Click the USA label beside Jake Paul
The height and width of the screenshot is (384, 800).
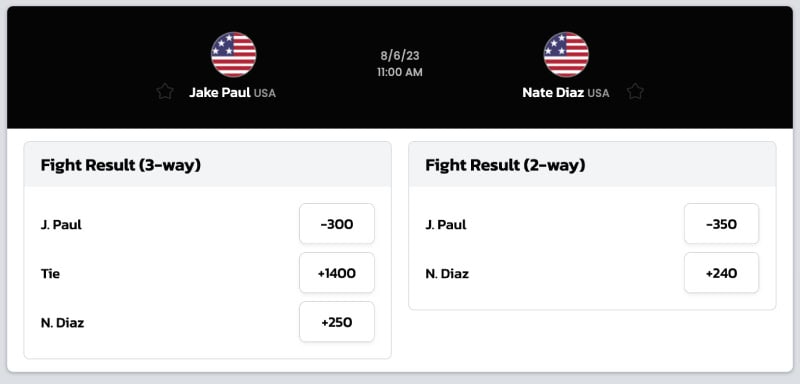265,93
